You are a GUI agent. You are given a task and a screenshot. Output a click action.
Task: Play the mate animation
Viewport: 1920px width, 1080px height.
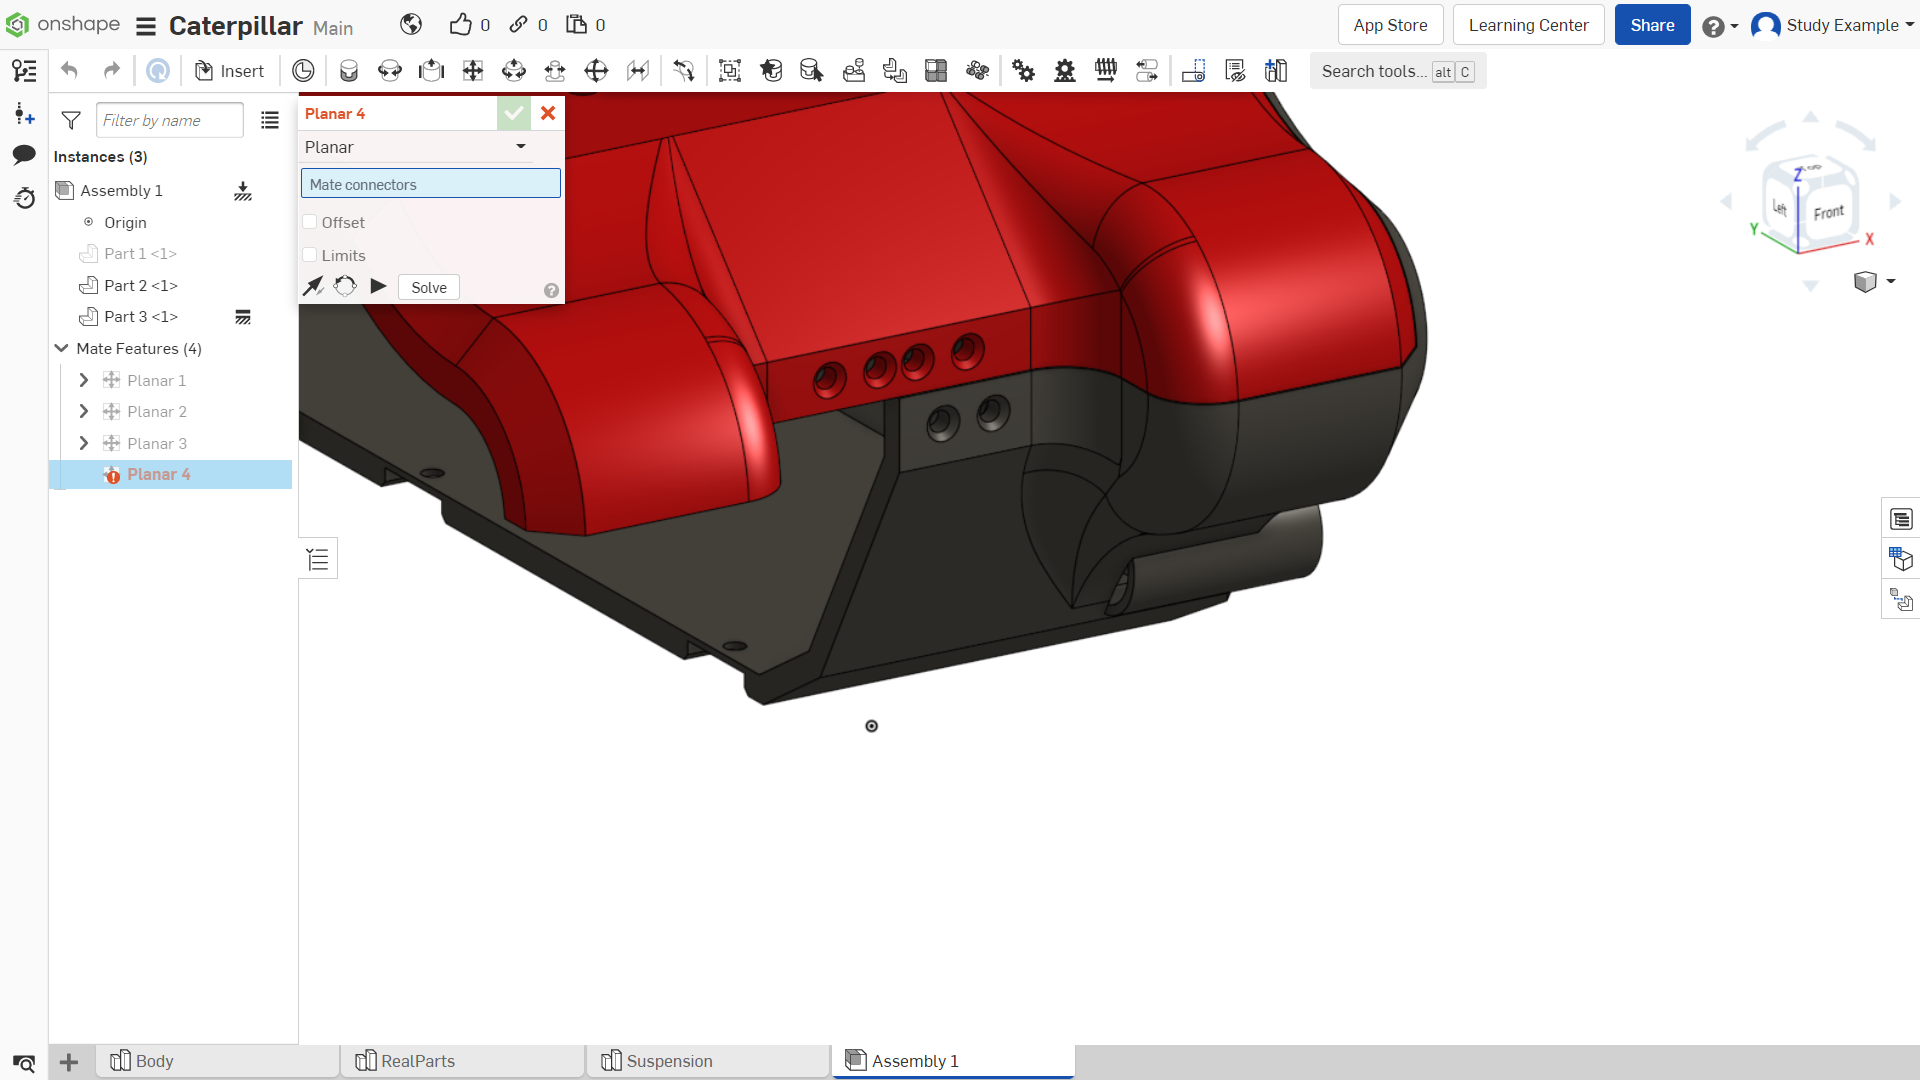click(378, 287)
